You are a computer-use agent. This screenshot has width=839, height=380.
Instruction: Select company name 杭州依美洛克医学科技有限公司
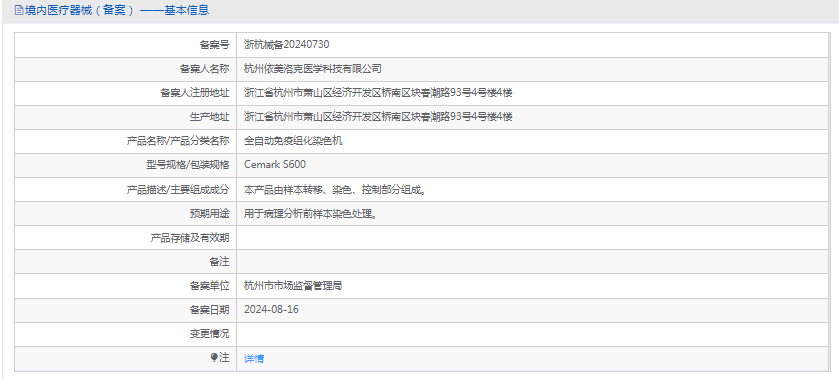(x=312, y=69)
